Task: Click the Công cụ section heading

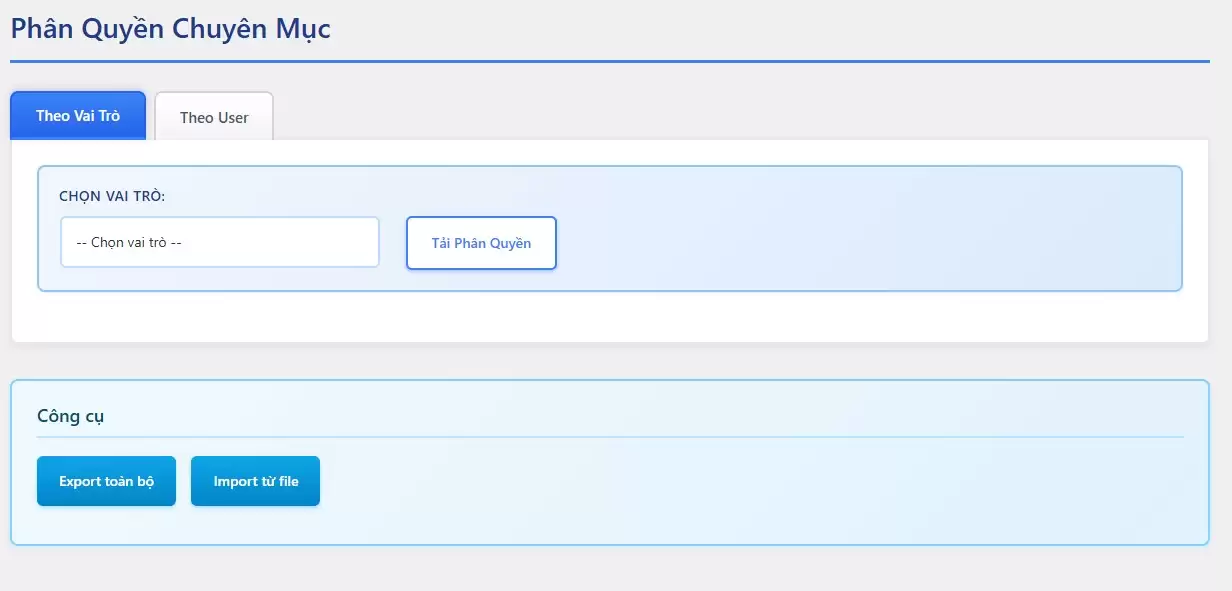Action: (x=70, y=415)
